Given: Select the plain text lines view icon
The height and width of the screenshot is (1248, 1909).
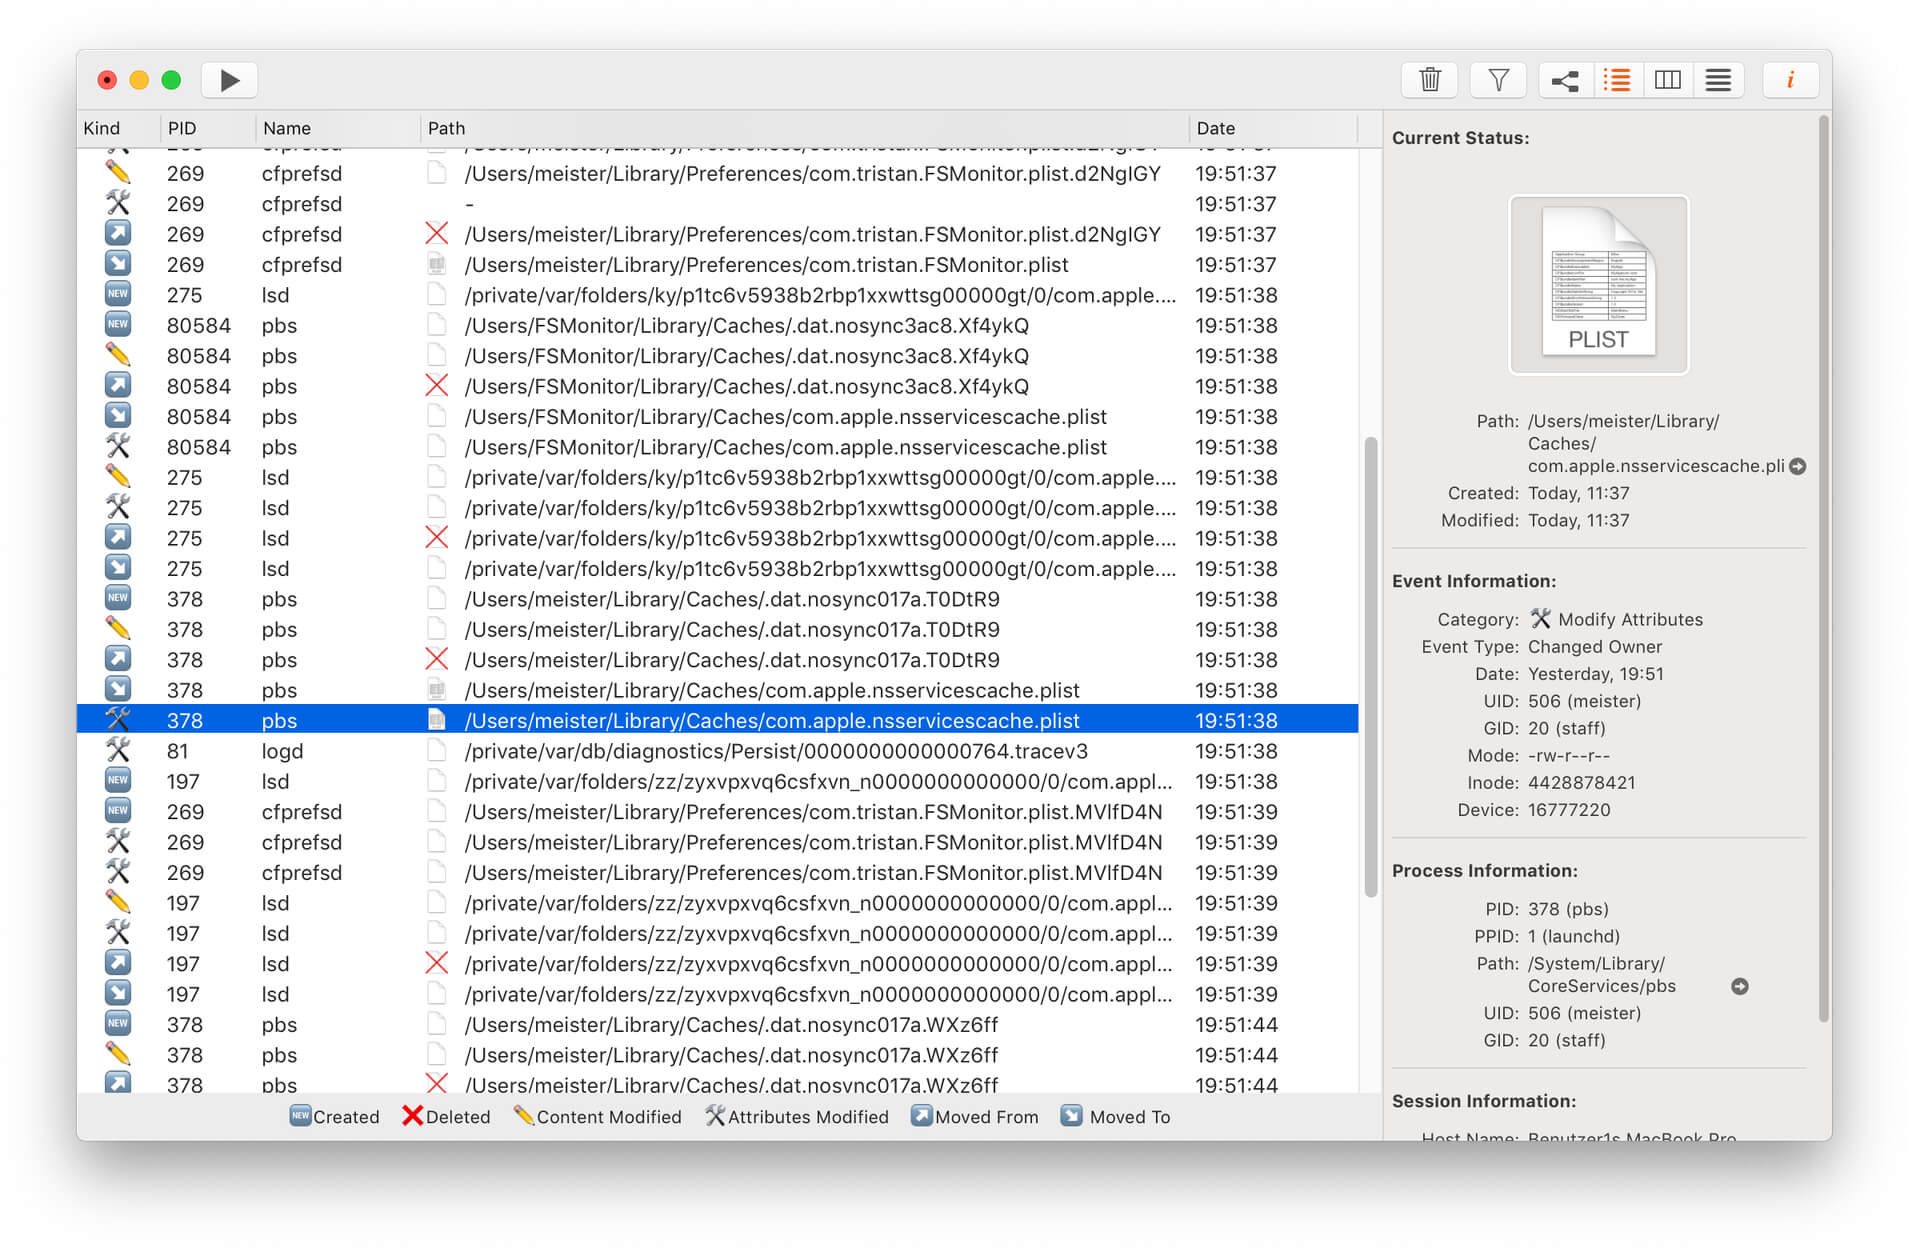Looking at the screenshot, I should click(1718, 80).
